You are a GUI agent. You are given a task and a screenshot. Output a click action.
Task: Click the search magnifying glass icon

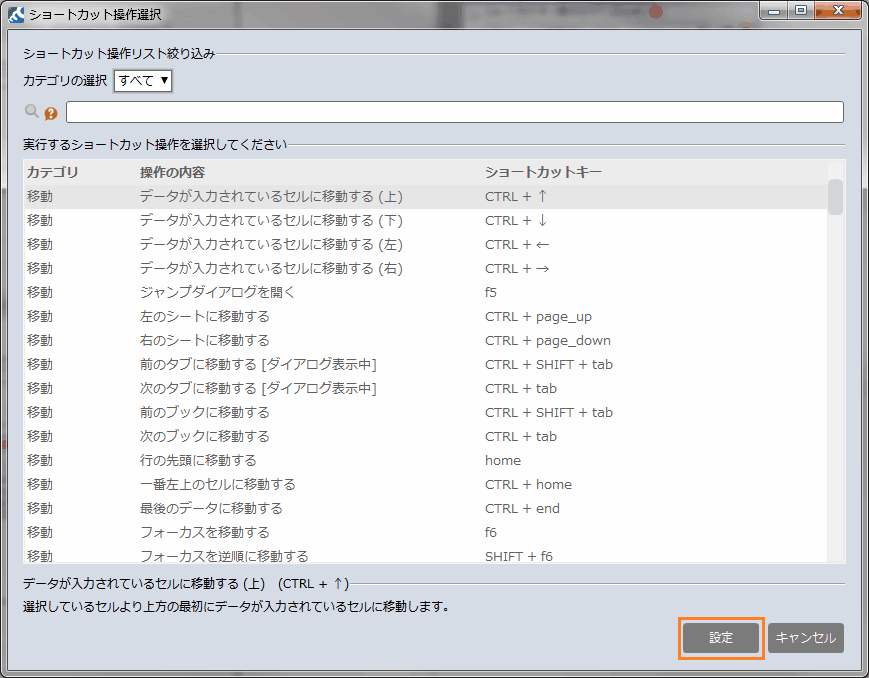pos(33,111)
